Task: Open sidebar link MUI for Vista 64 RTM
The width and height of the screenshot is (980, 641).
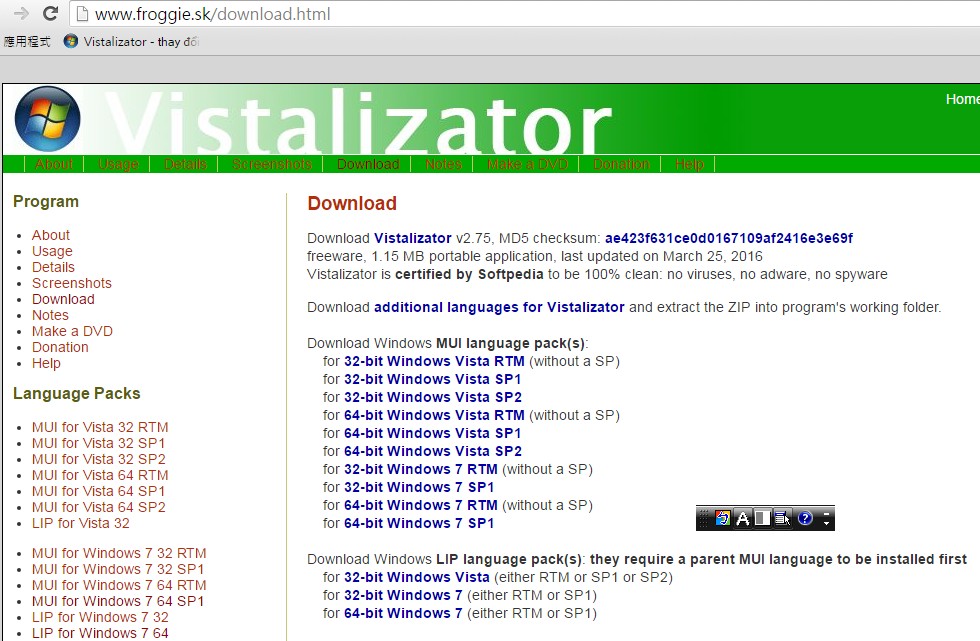Action: pos(100,475)
